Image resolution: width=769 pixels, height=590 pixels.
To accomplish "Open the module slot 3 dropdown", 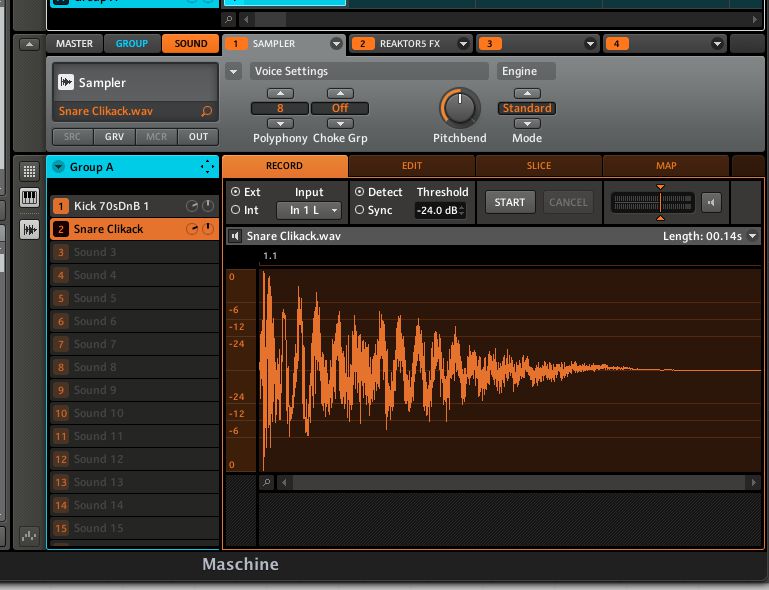I will 590,44.
